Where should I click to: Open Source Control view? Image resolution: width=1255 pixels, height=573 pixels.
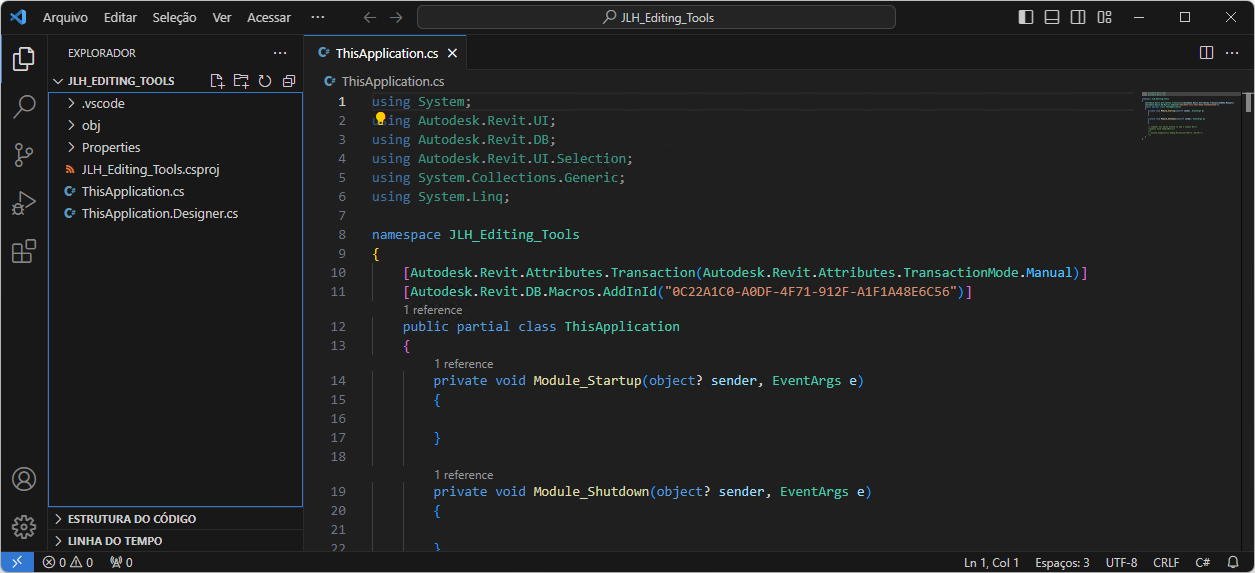pos(24,155)
